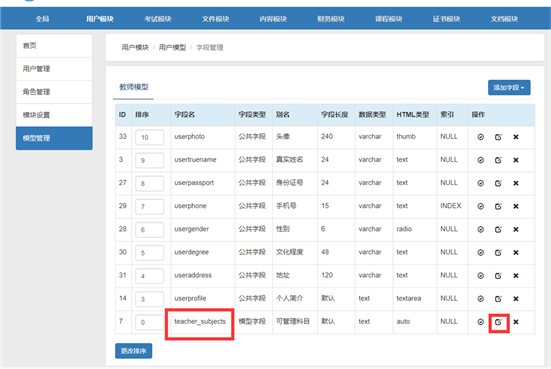The width and height of the screenshot is (551, 369).
Task: Focus the sort order input for usergender
Action: (x=149, y=229)
